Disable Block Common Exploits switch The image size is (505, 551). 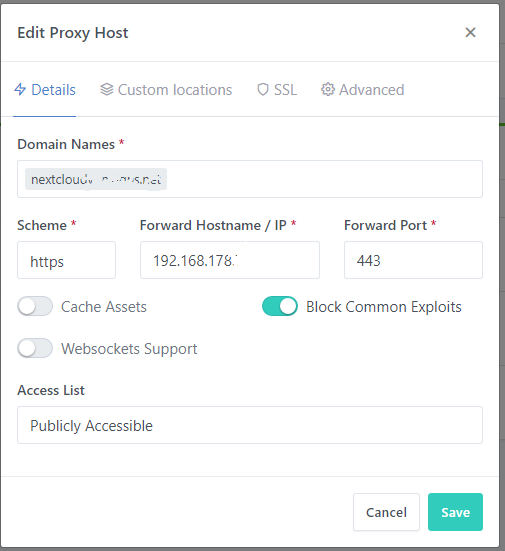coord(280,306)
